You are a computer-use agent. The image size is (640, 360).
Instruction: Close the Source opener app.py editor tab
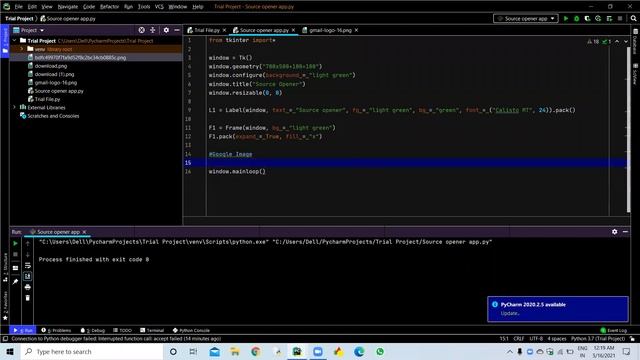293,30
